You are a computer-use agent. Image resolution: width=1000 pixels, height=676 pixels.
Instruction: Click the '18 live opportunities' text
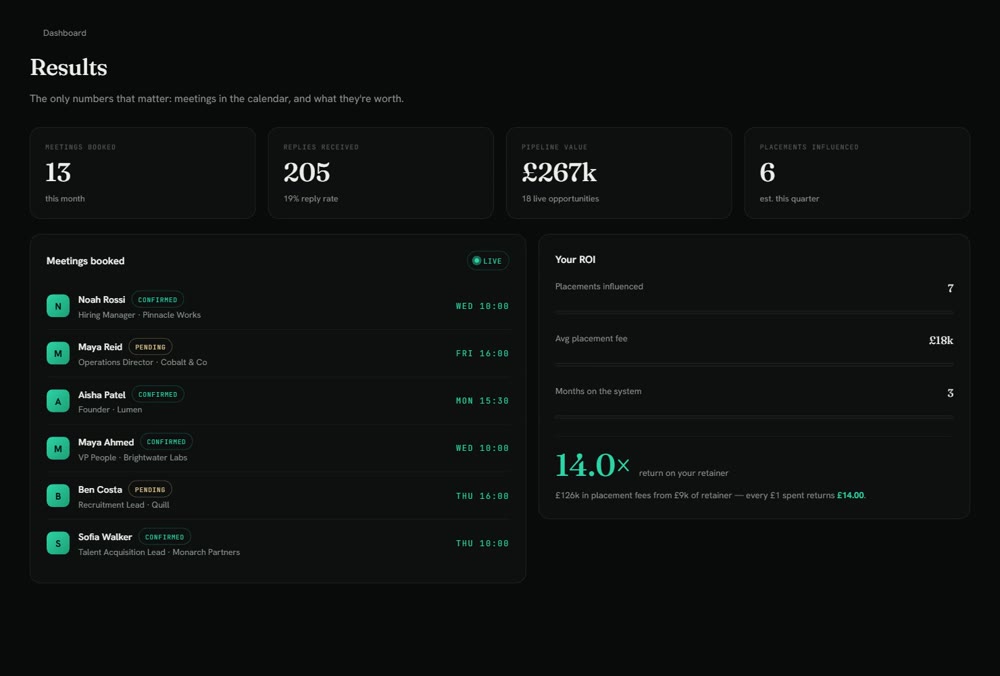click(x=561, y=199)
